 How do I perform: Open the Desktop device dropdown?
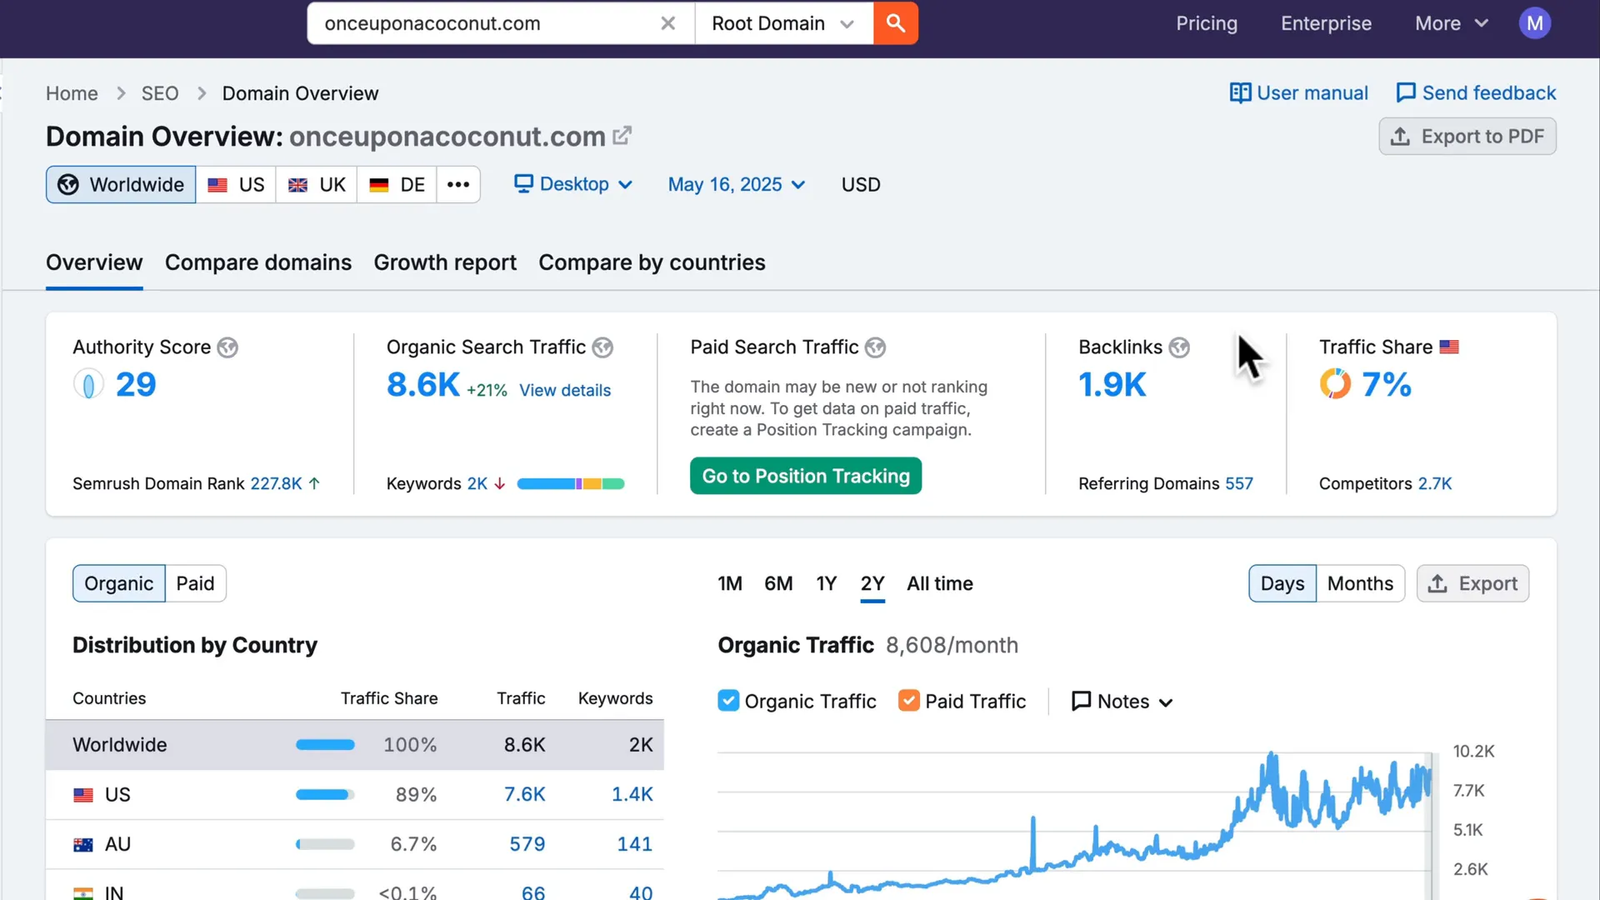573,184
